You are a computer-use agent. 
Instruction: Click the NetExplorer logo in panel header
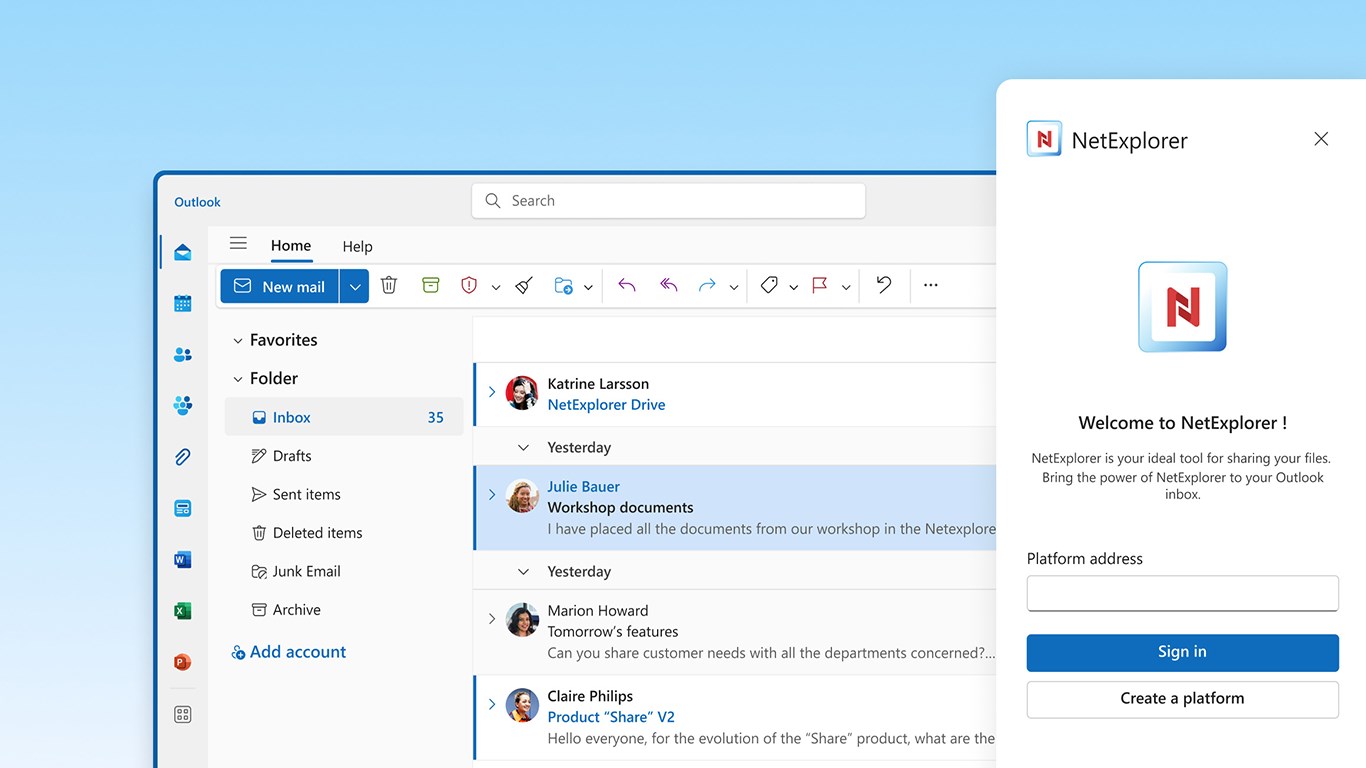(1044, 139)
